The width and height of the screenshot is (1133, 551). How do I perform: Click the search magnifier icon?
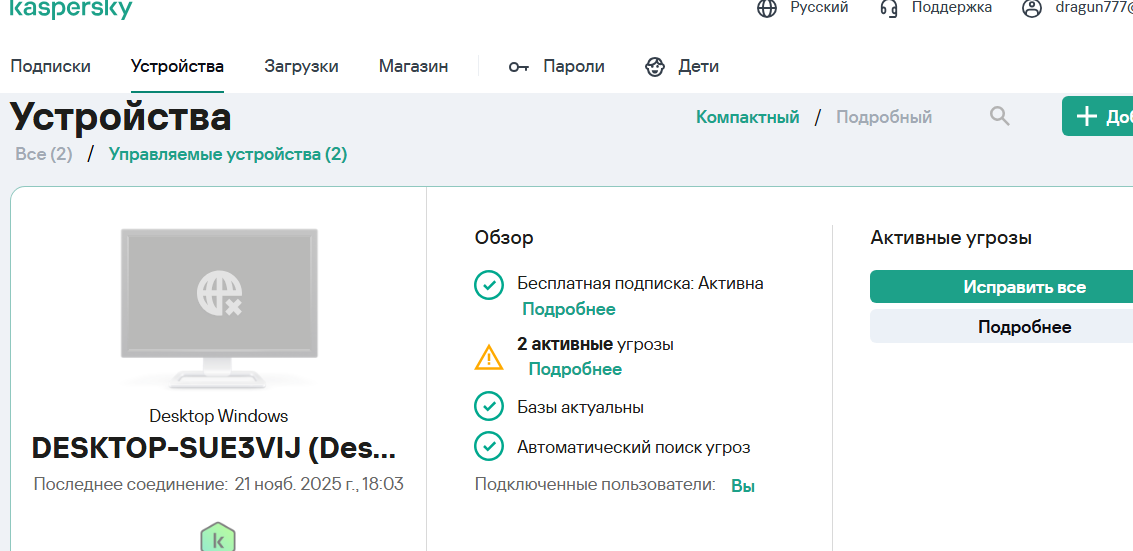[999, 116]
